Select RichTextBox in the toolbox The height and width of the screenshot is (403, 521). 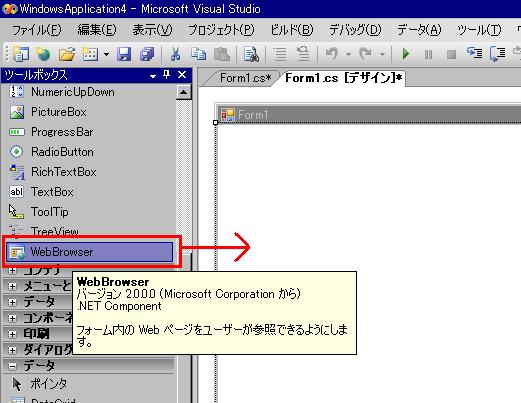click(x=88, y=172)
